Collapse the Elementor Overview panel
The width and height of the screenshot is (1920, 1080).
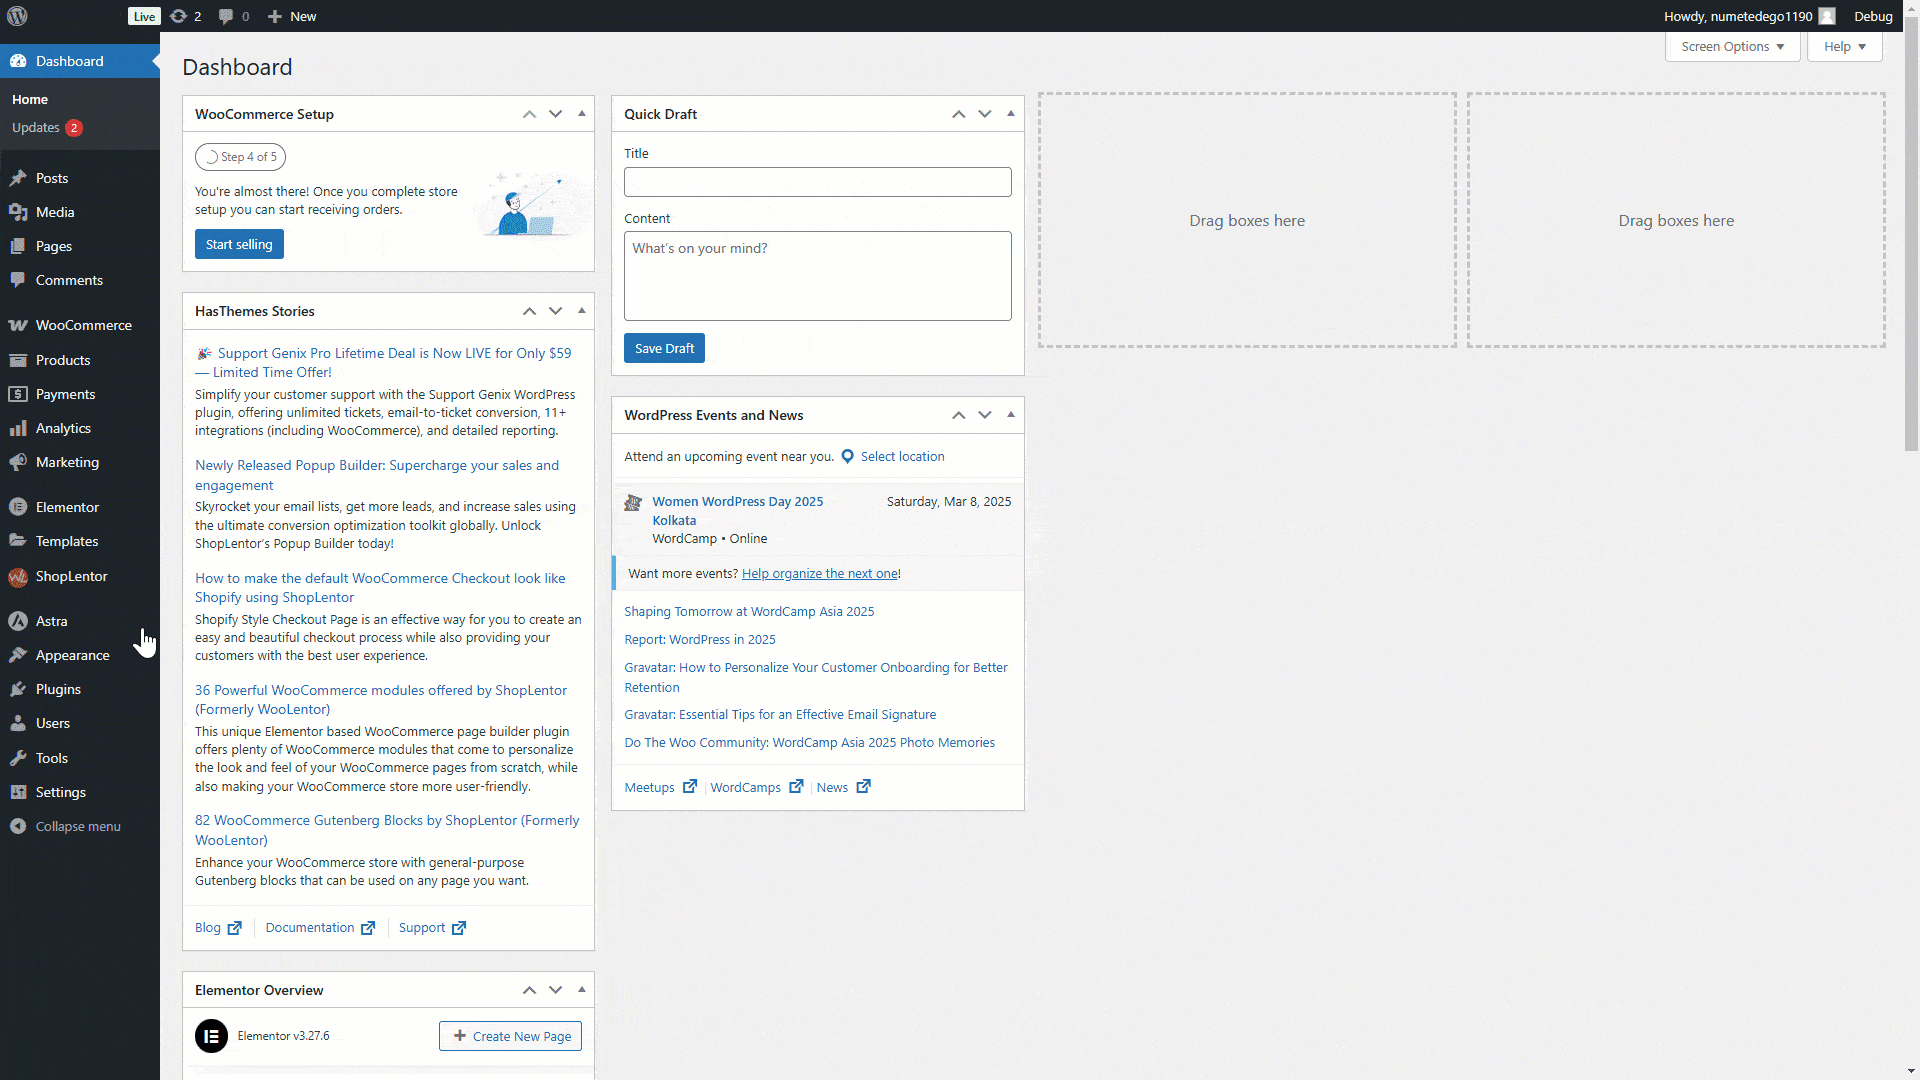581,989
